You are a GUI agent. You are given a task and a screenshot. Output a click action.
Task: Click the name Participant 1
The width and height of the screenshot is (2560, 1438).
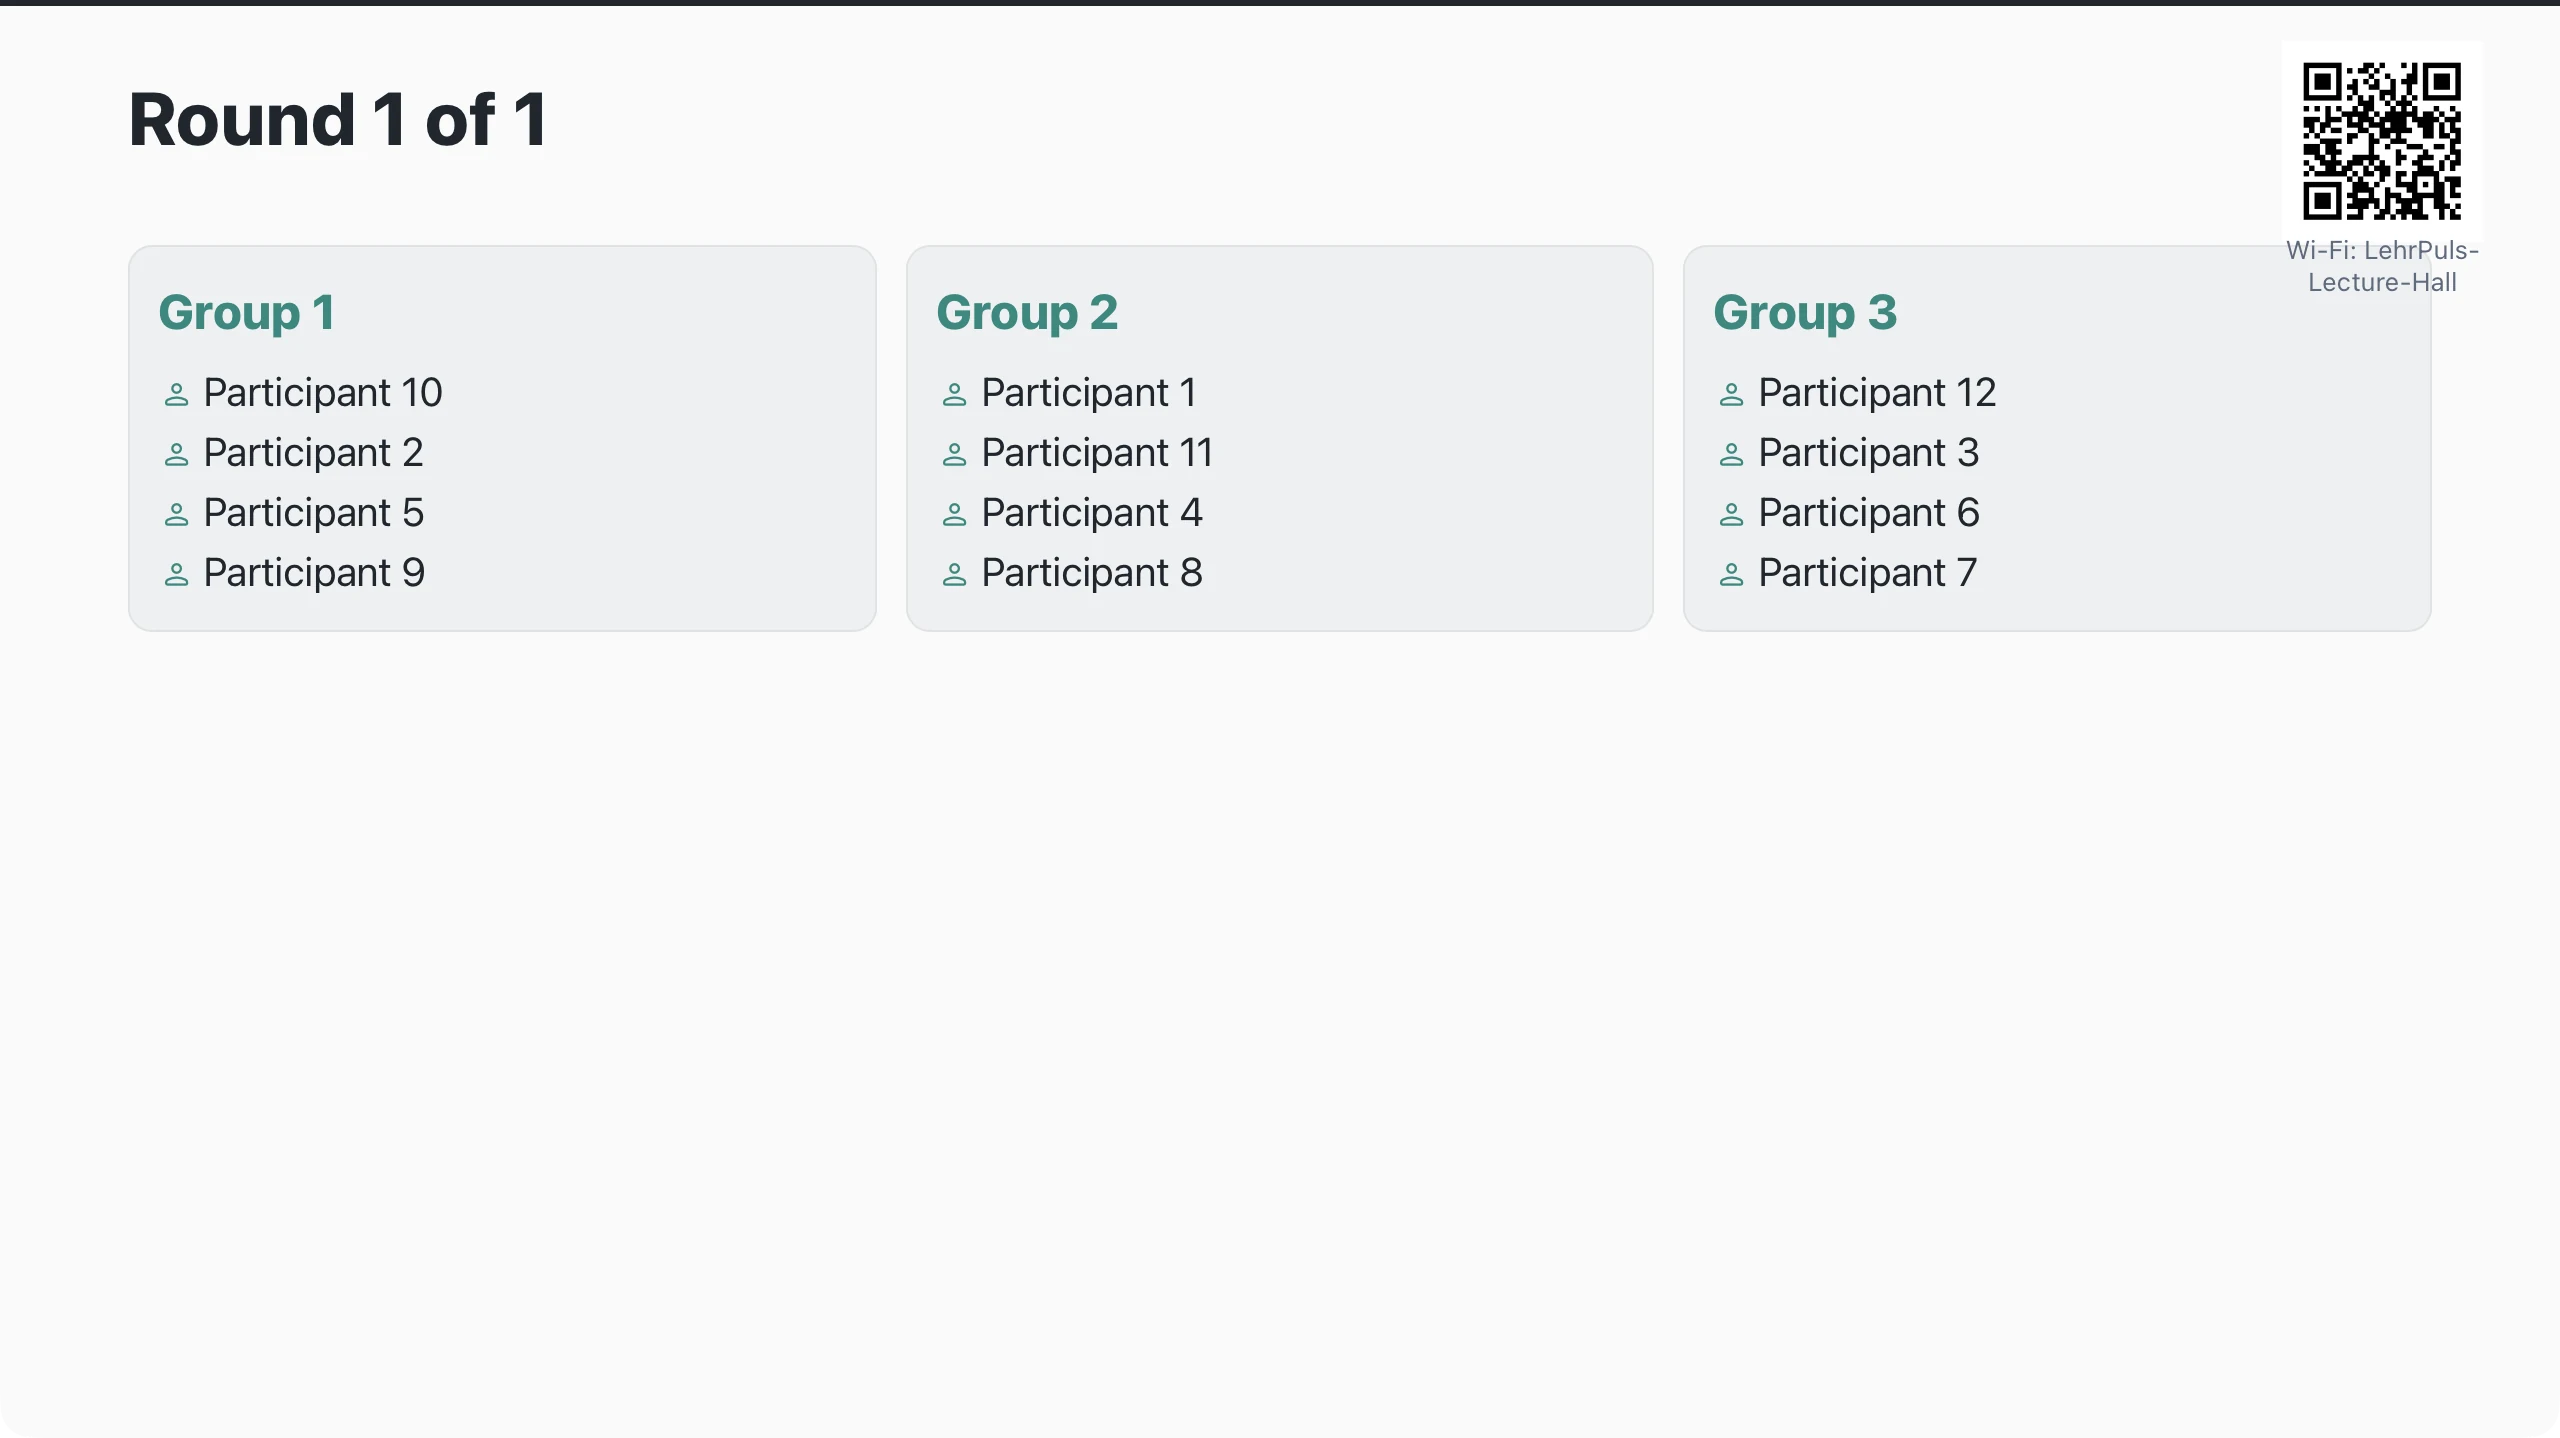(x=1089, y=392)
